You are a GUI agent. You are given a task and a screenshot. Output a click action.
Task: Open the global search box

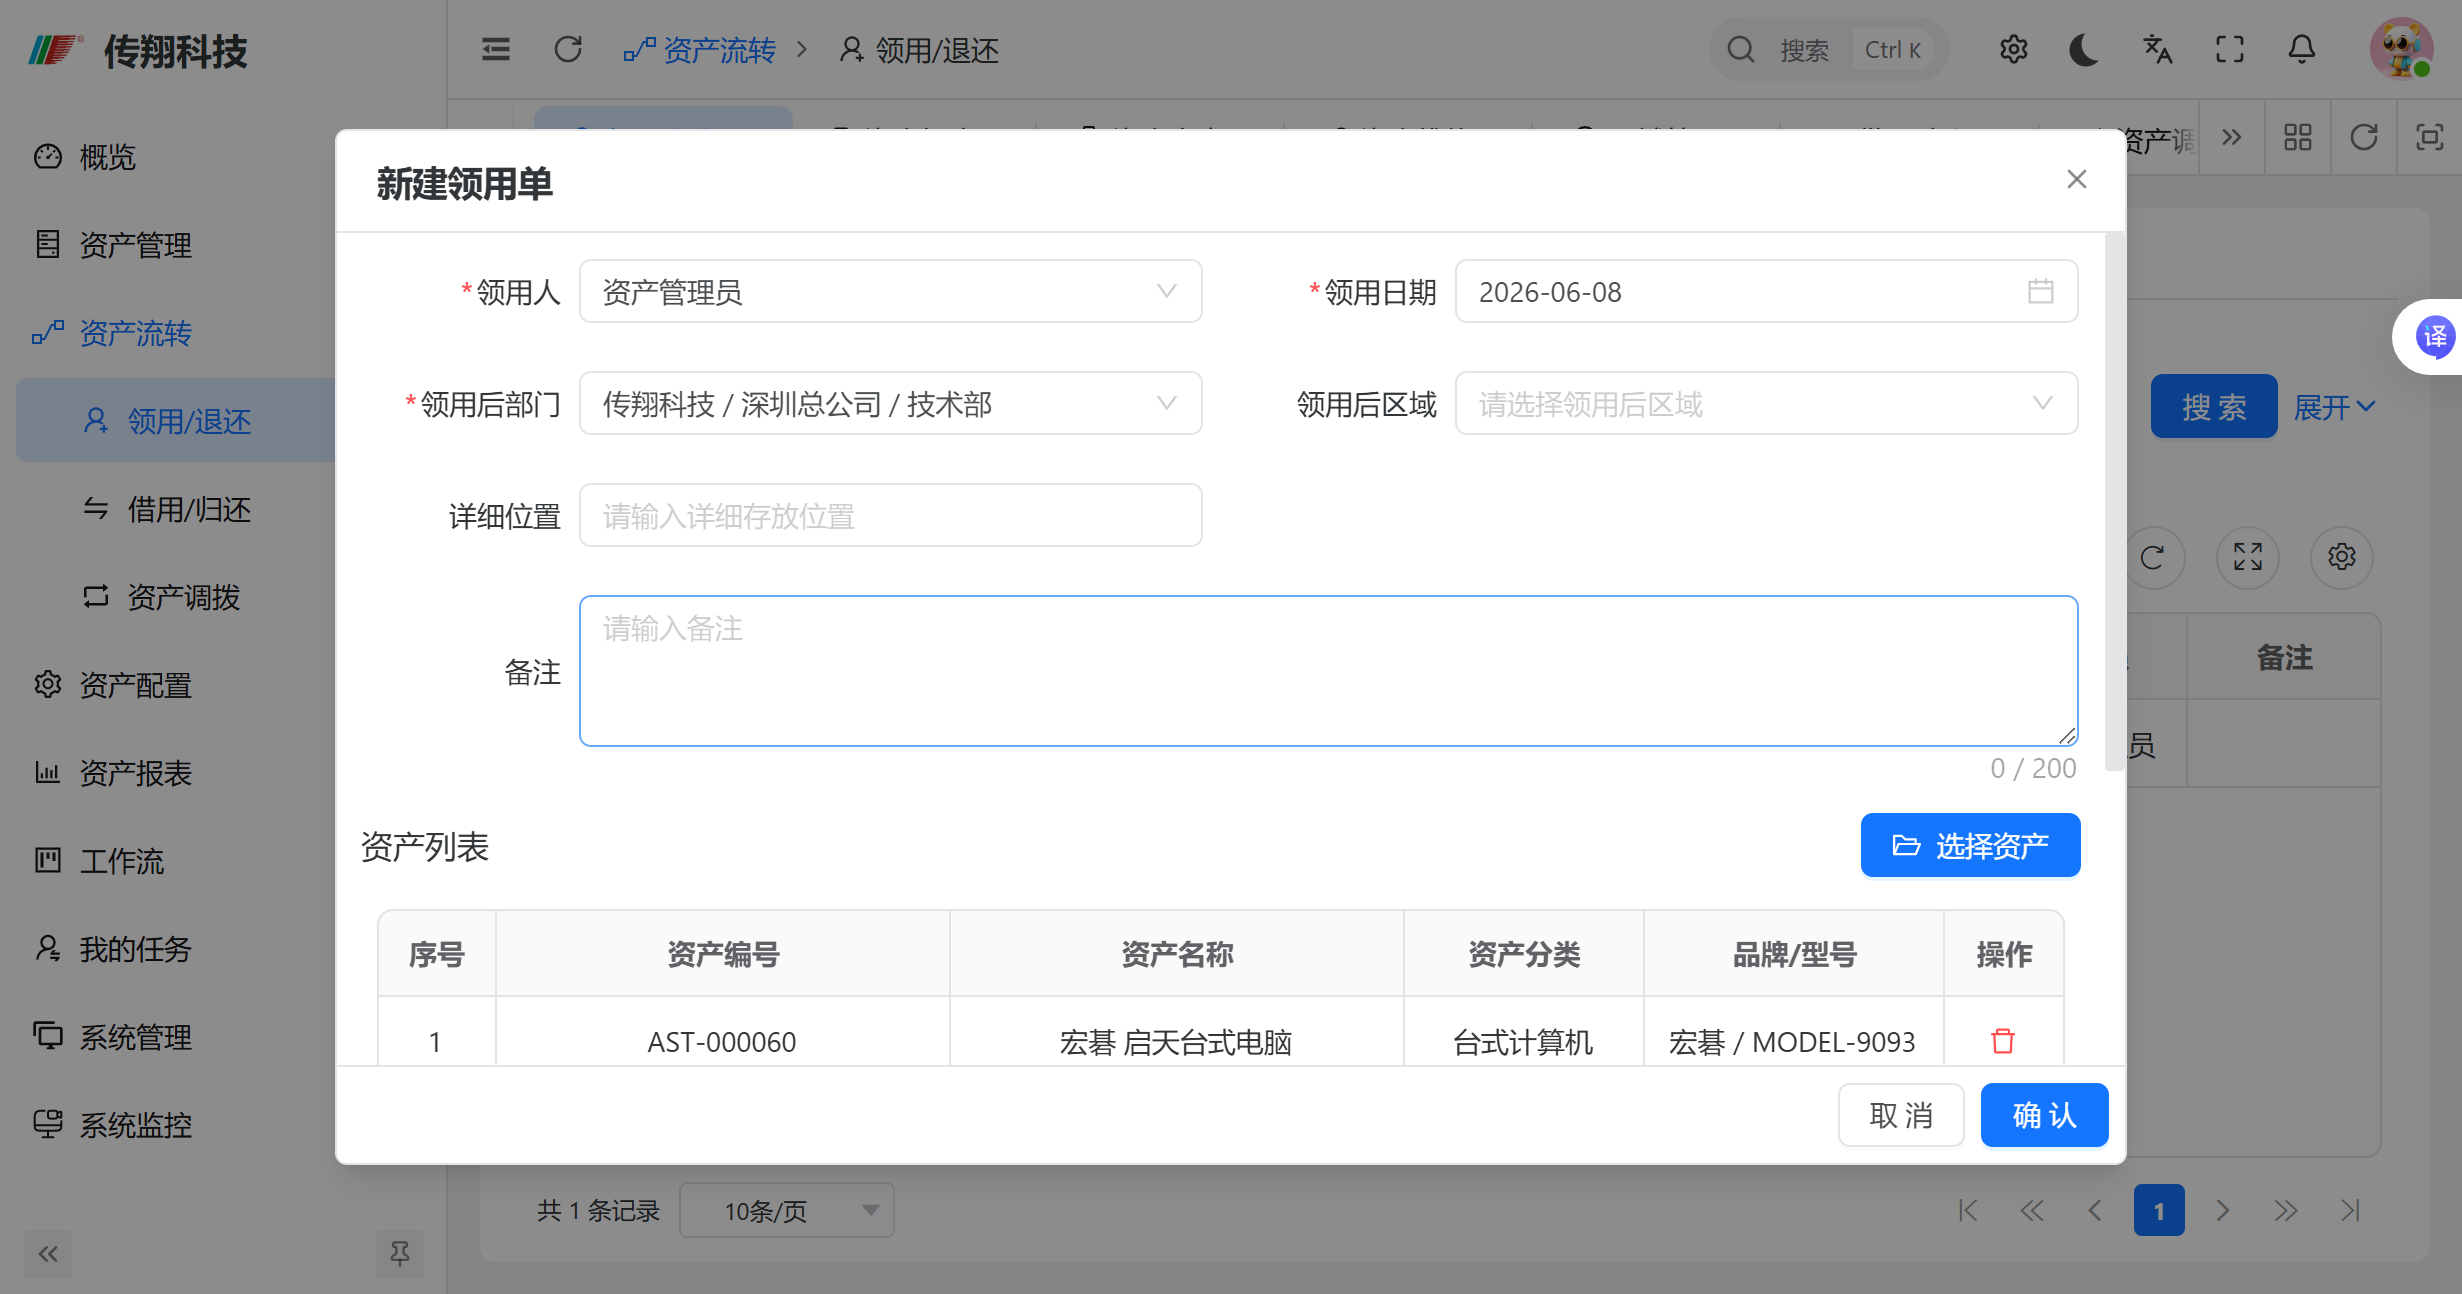[x=1828, y=49]
